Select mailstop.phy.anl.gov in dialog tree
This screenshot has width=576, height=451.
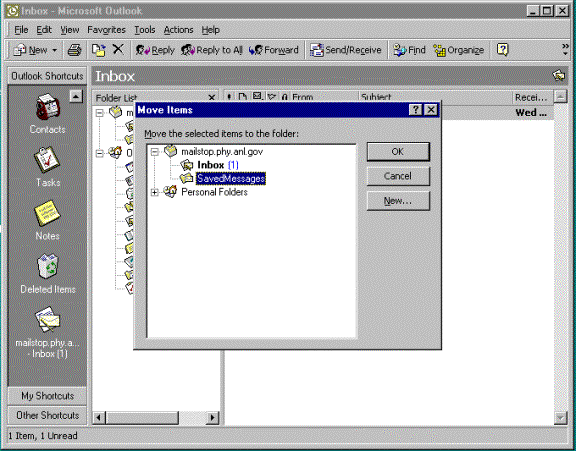pos(222,151)
